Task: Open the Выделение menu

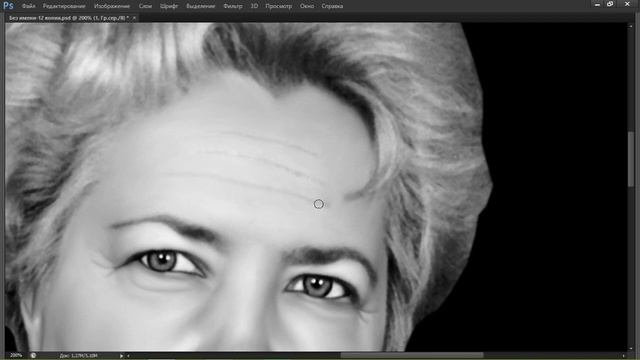Action: pyautogui.click(x=200, y=6)
